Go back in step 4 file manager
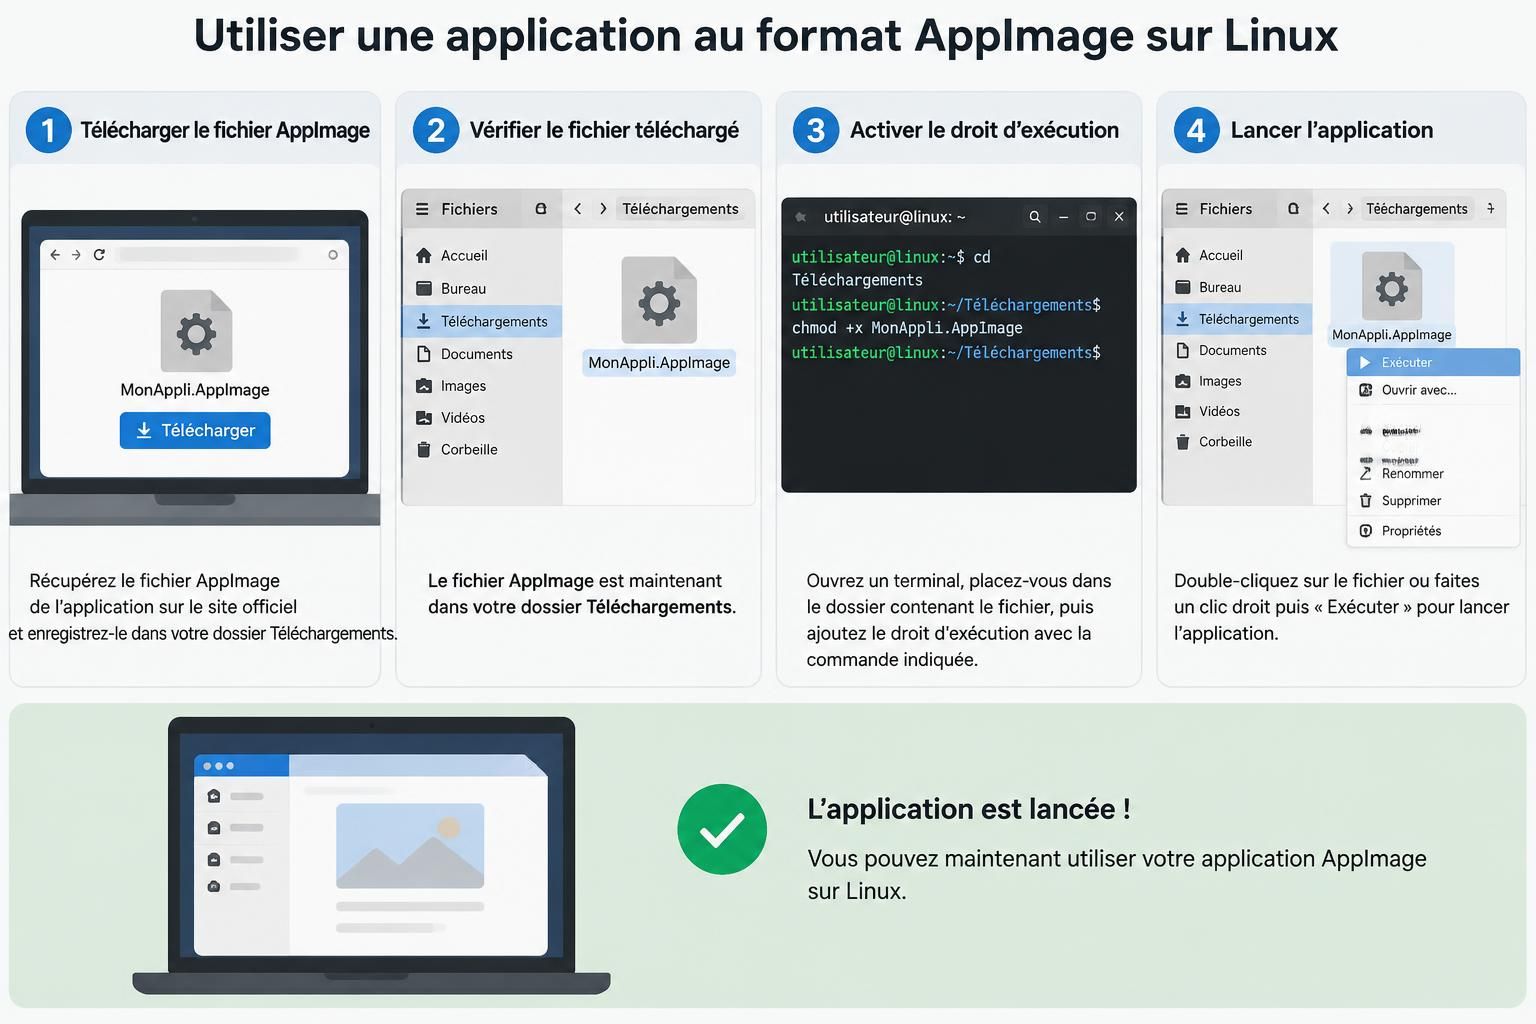 click(x=1326, y=209)
